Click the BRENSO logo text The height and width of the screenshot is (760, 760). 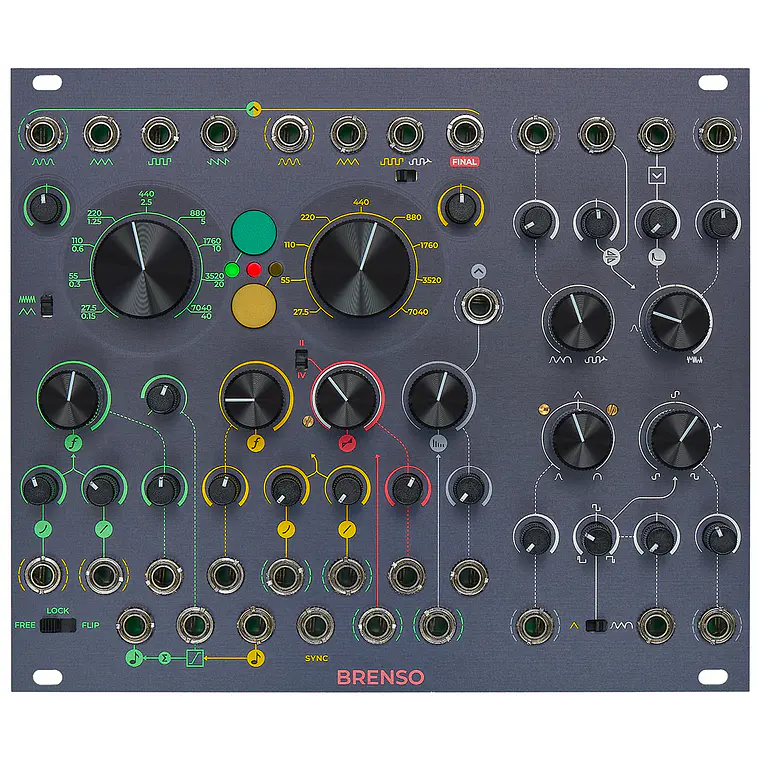click(x=380, y=677)
